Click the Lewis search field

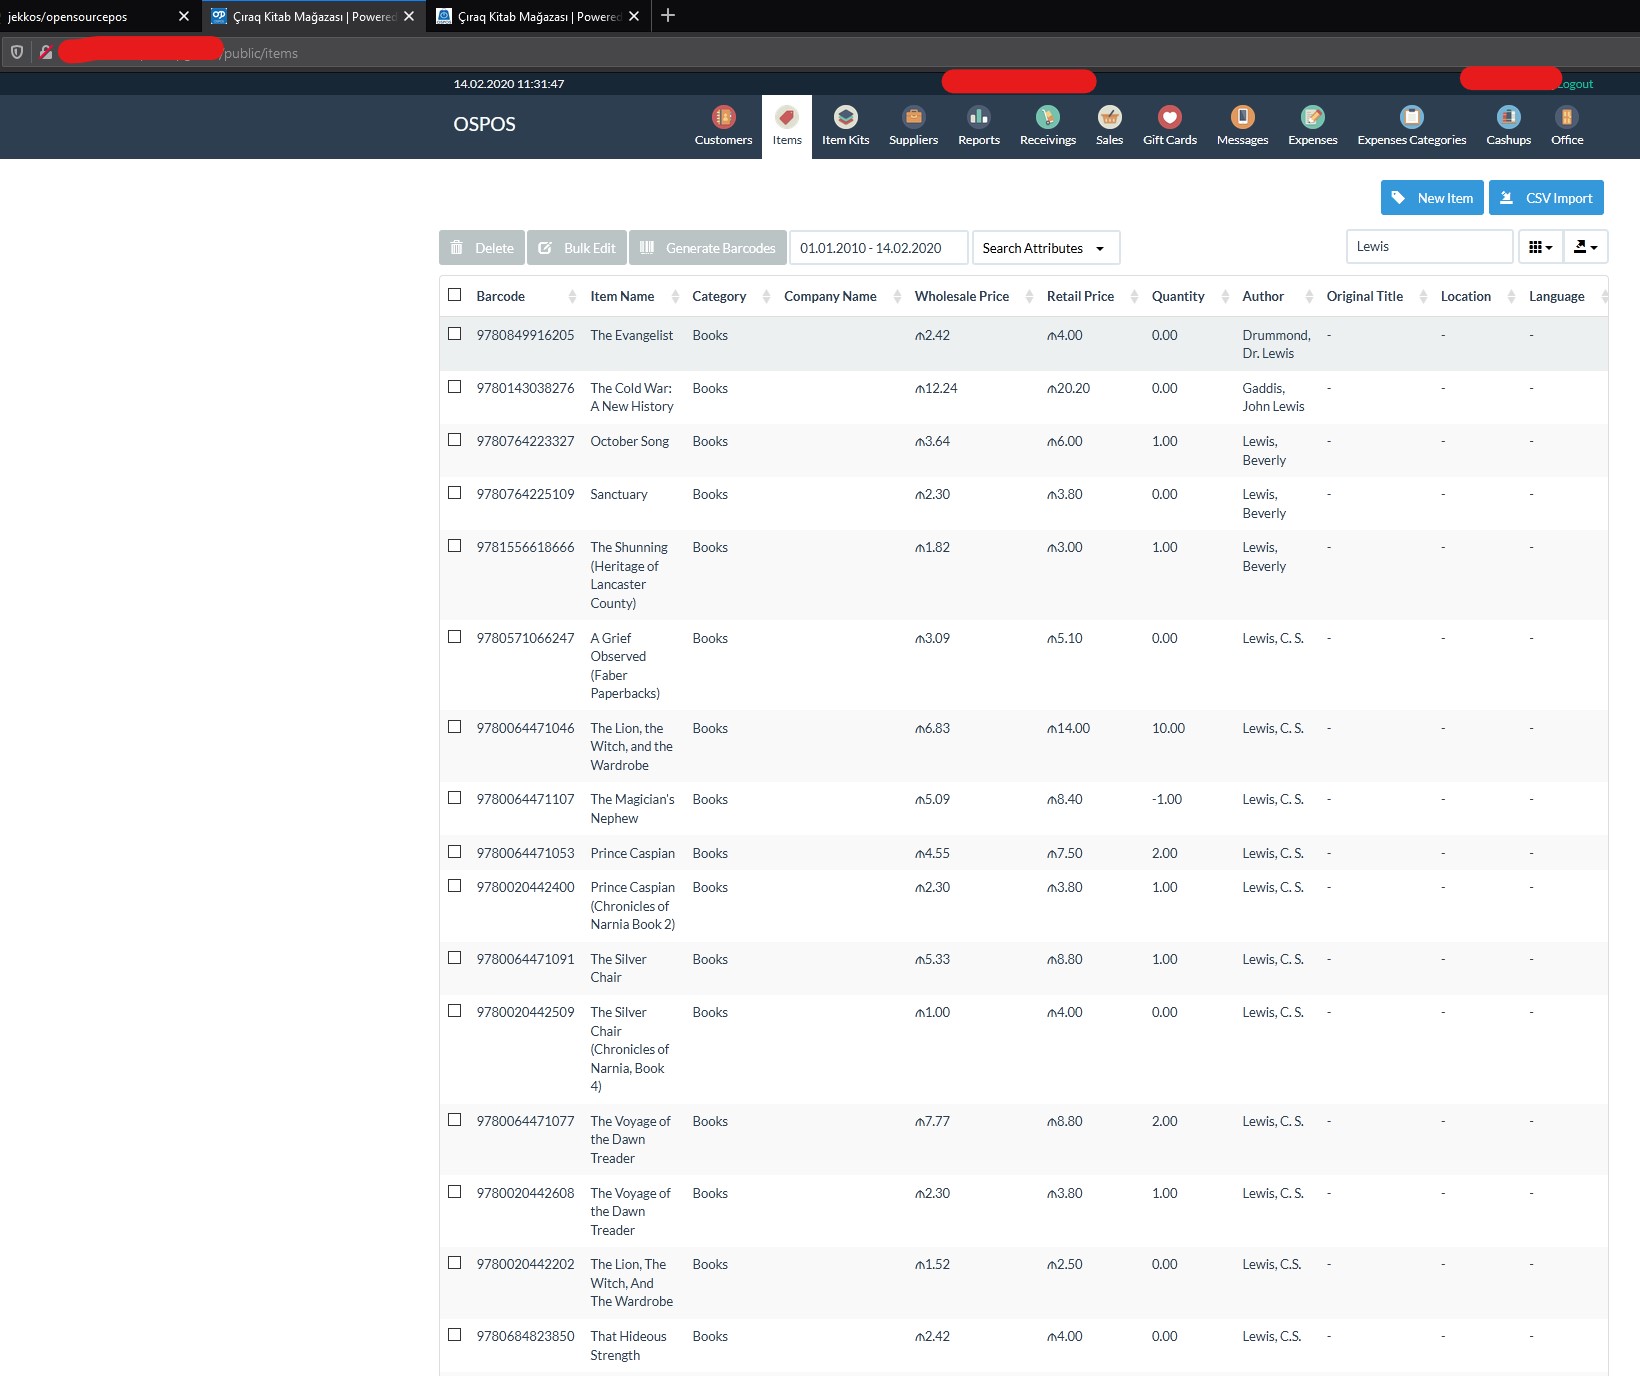(x=1429, y=246)
